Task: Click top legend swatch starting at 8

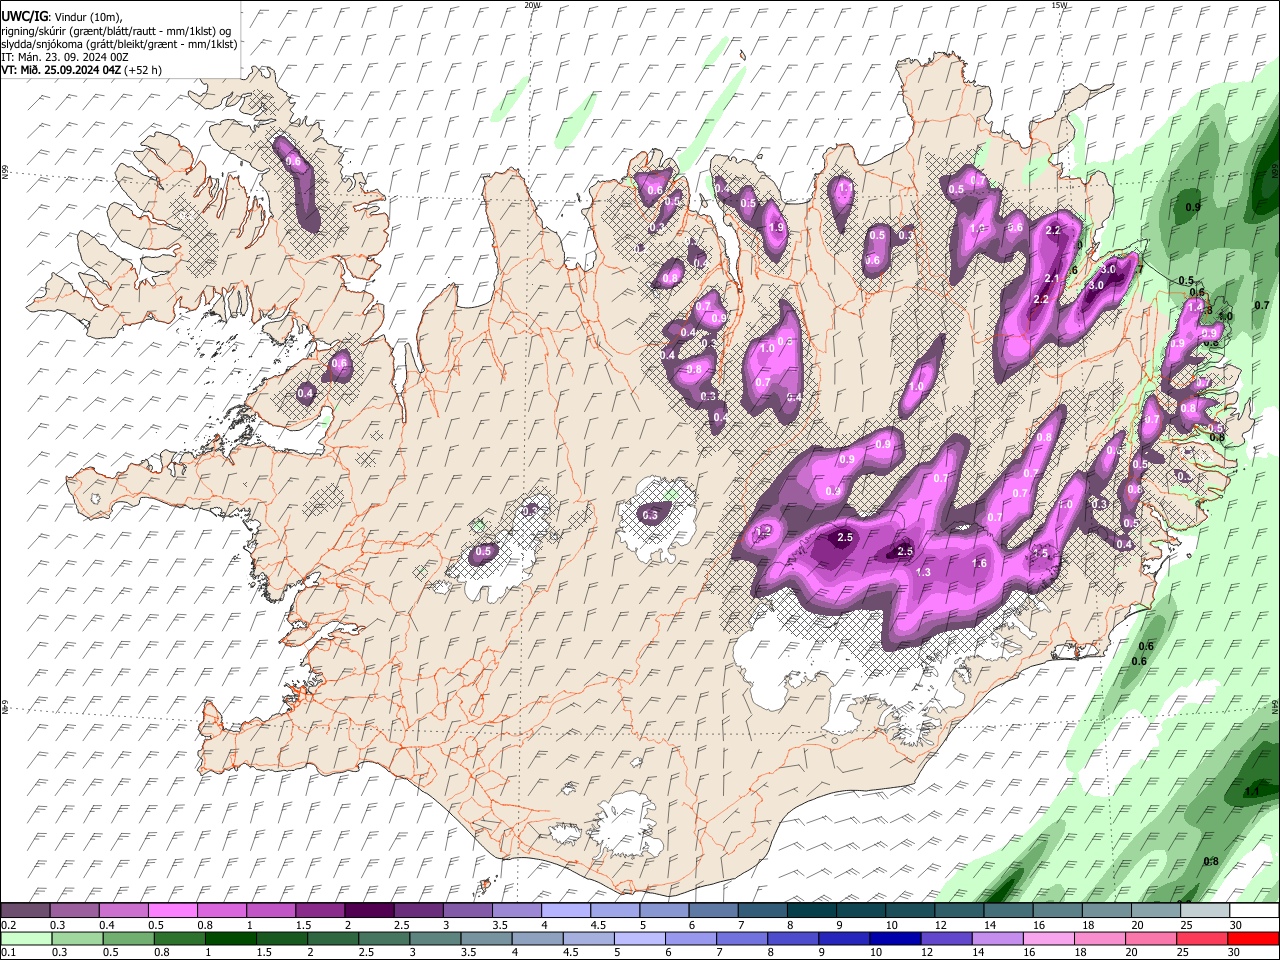Action: (812, 910)
